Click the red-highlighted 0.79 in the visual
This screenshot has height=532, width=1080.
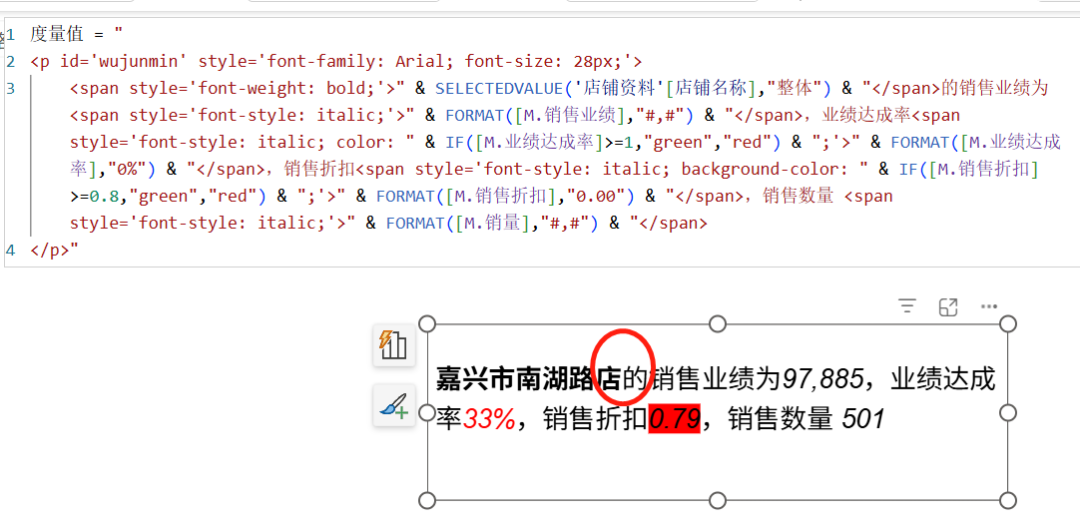point(674,418)
